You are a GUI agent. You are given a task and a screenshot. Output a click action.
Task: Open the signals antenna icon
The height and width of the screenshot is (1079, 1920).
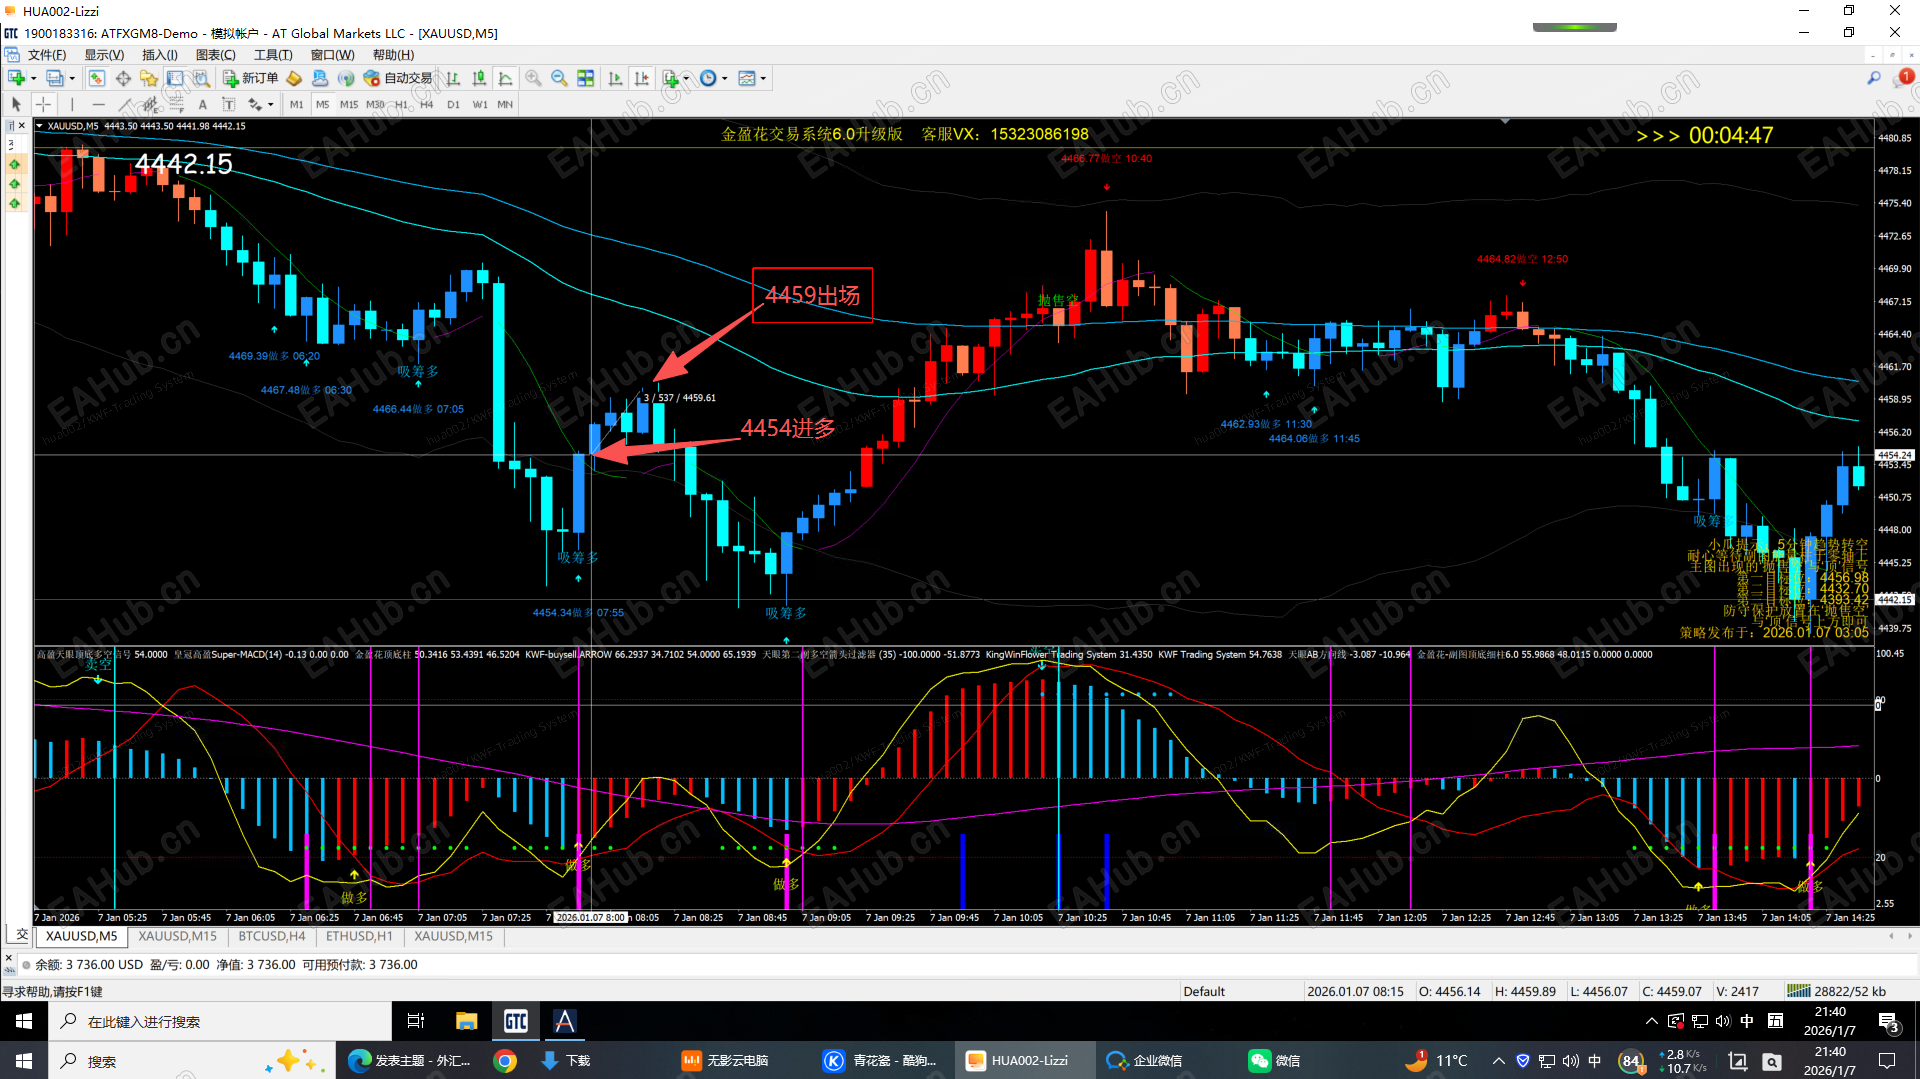(346, 78)
